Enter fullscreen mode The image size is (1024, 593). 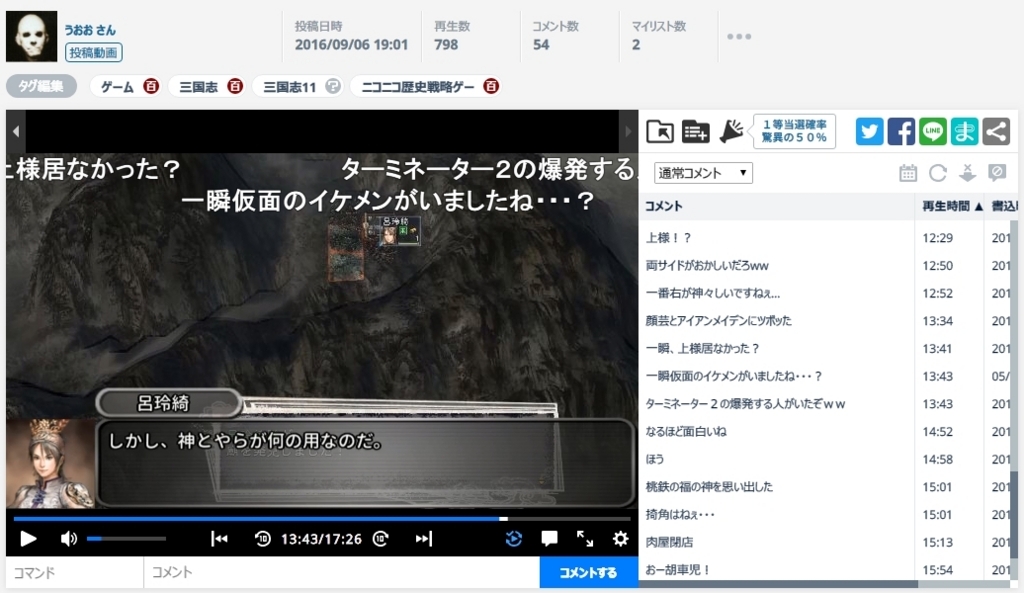pos(584,539)
